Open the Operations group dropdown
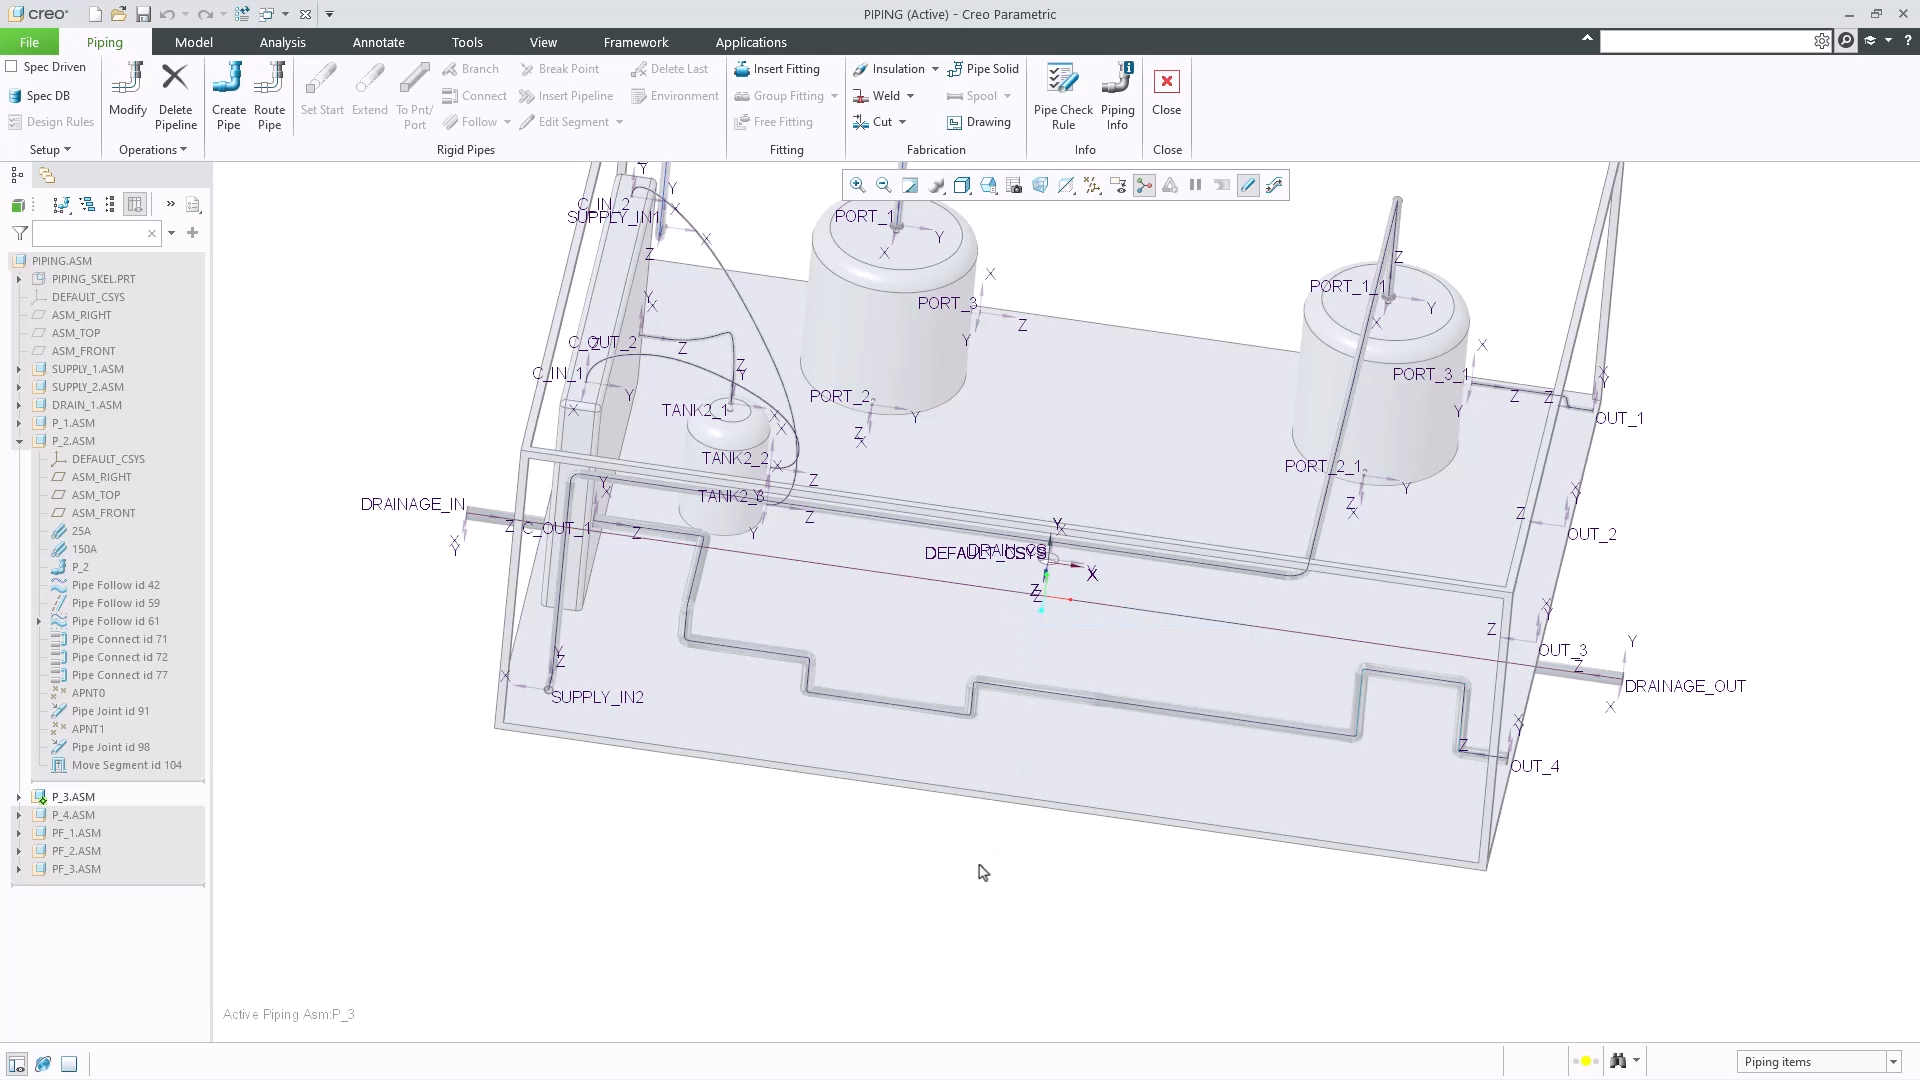Image resolution: width=1920 pixels, height=1080 pixels. pos(152,150)
